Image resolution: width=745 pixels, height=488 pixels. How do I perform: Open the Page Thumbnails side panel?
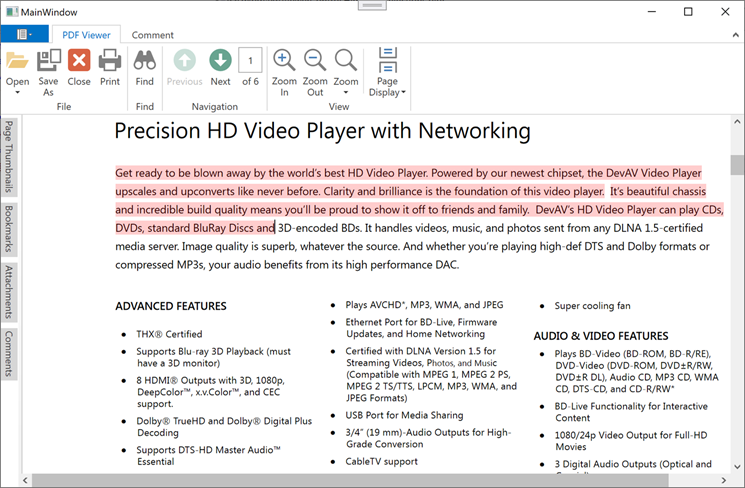coord(9,157)
